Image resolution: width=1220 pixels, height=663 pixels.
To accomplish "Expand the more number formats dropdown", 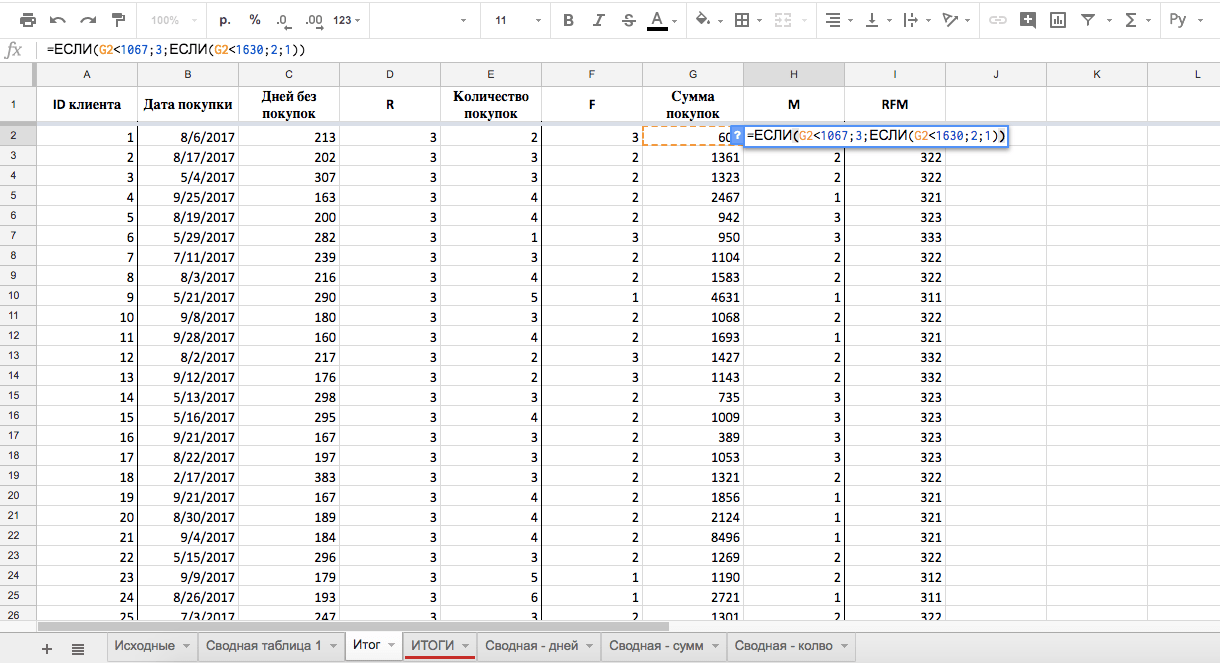I will [346, 20].
